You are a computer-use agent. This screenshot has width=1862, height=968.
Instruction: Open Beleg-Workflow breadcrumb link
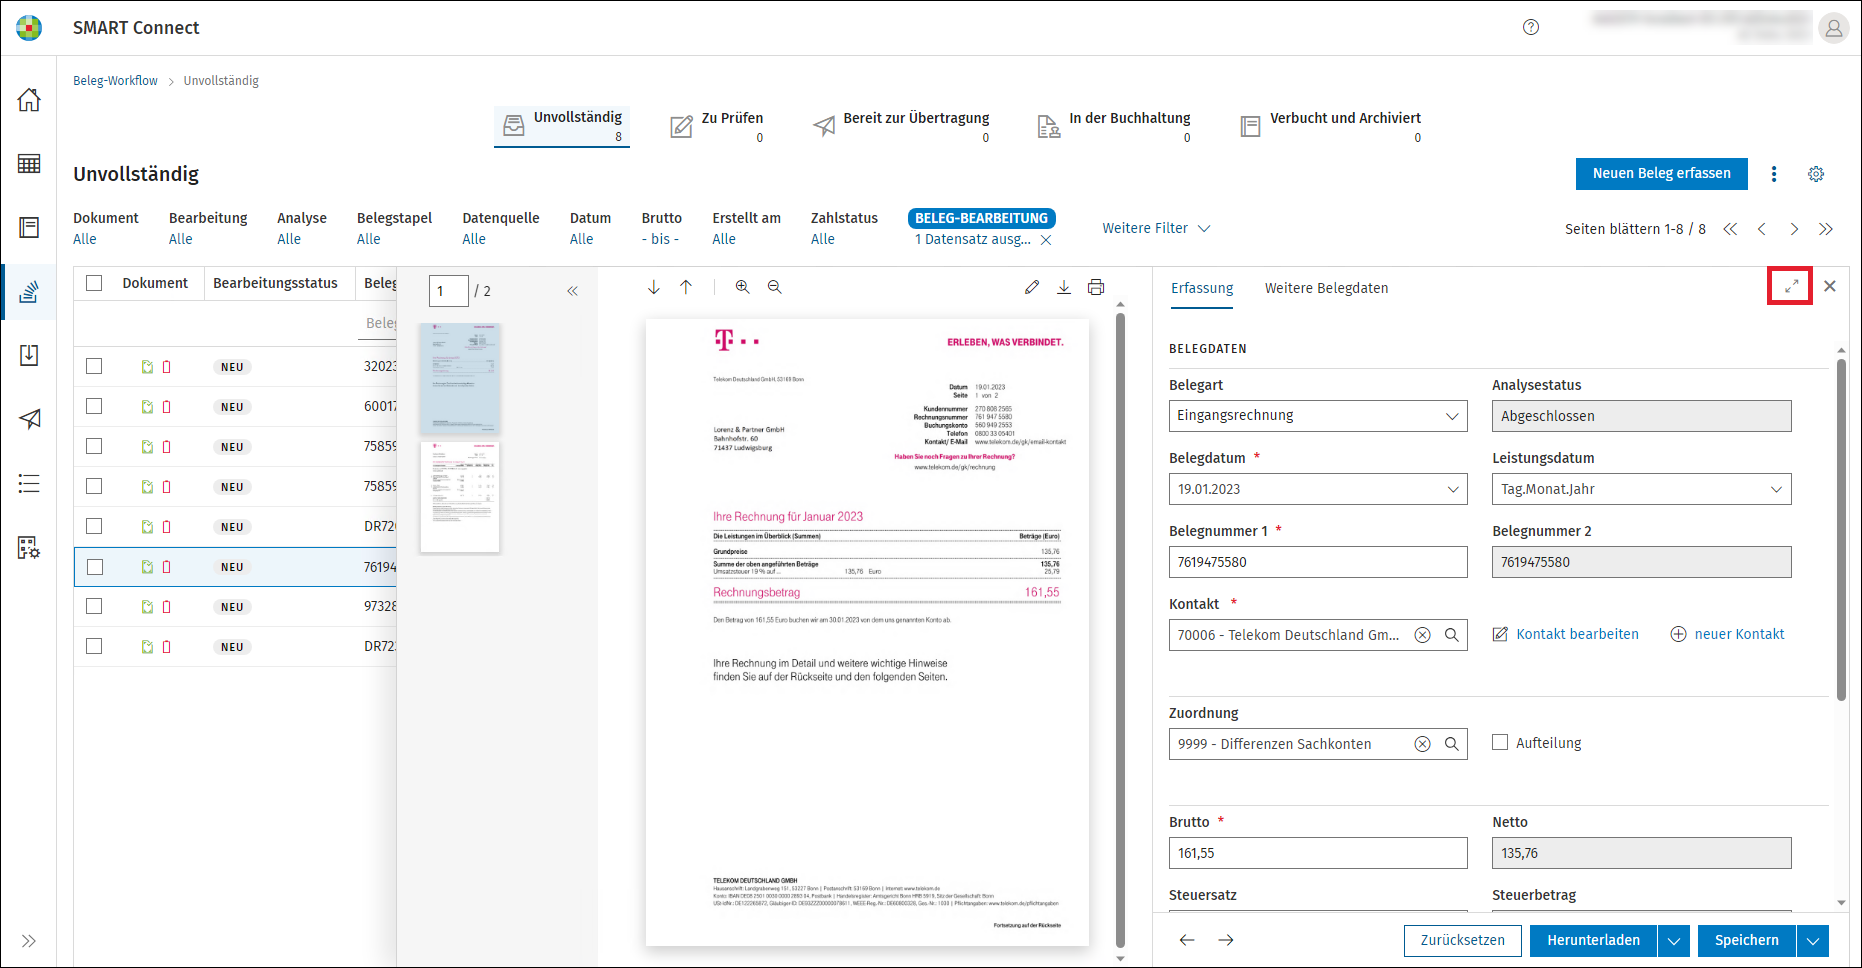115,81
